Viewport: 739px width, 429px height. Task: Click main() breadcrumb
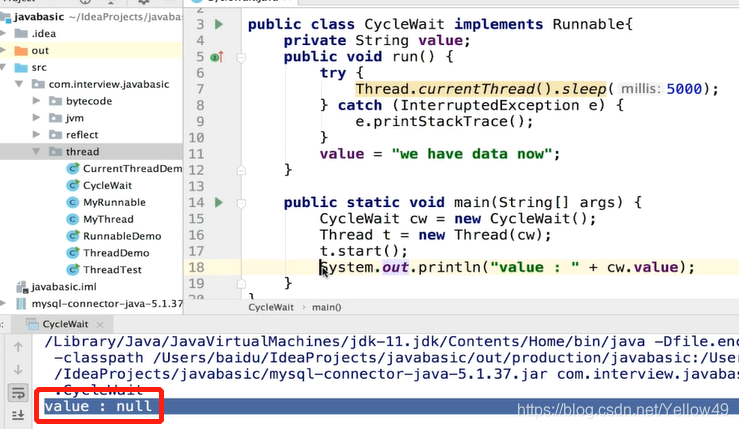click(327, 307)
